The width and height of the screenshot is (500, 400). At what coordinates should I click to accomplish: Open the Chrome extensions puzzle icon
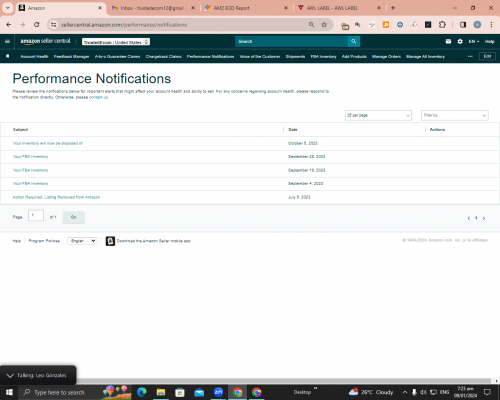coord(442,25)
